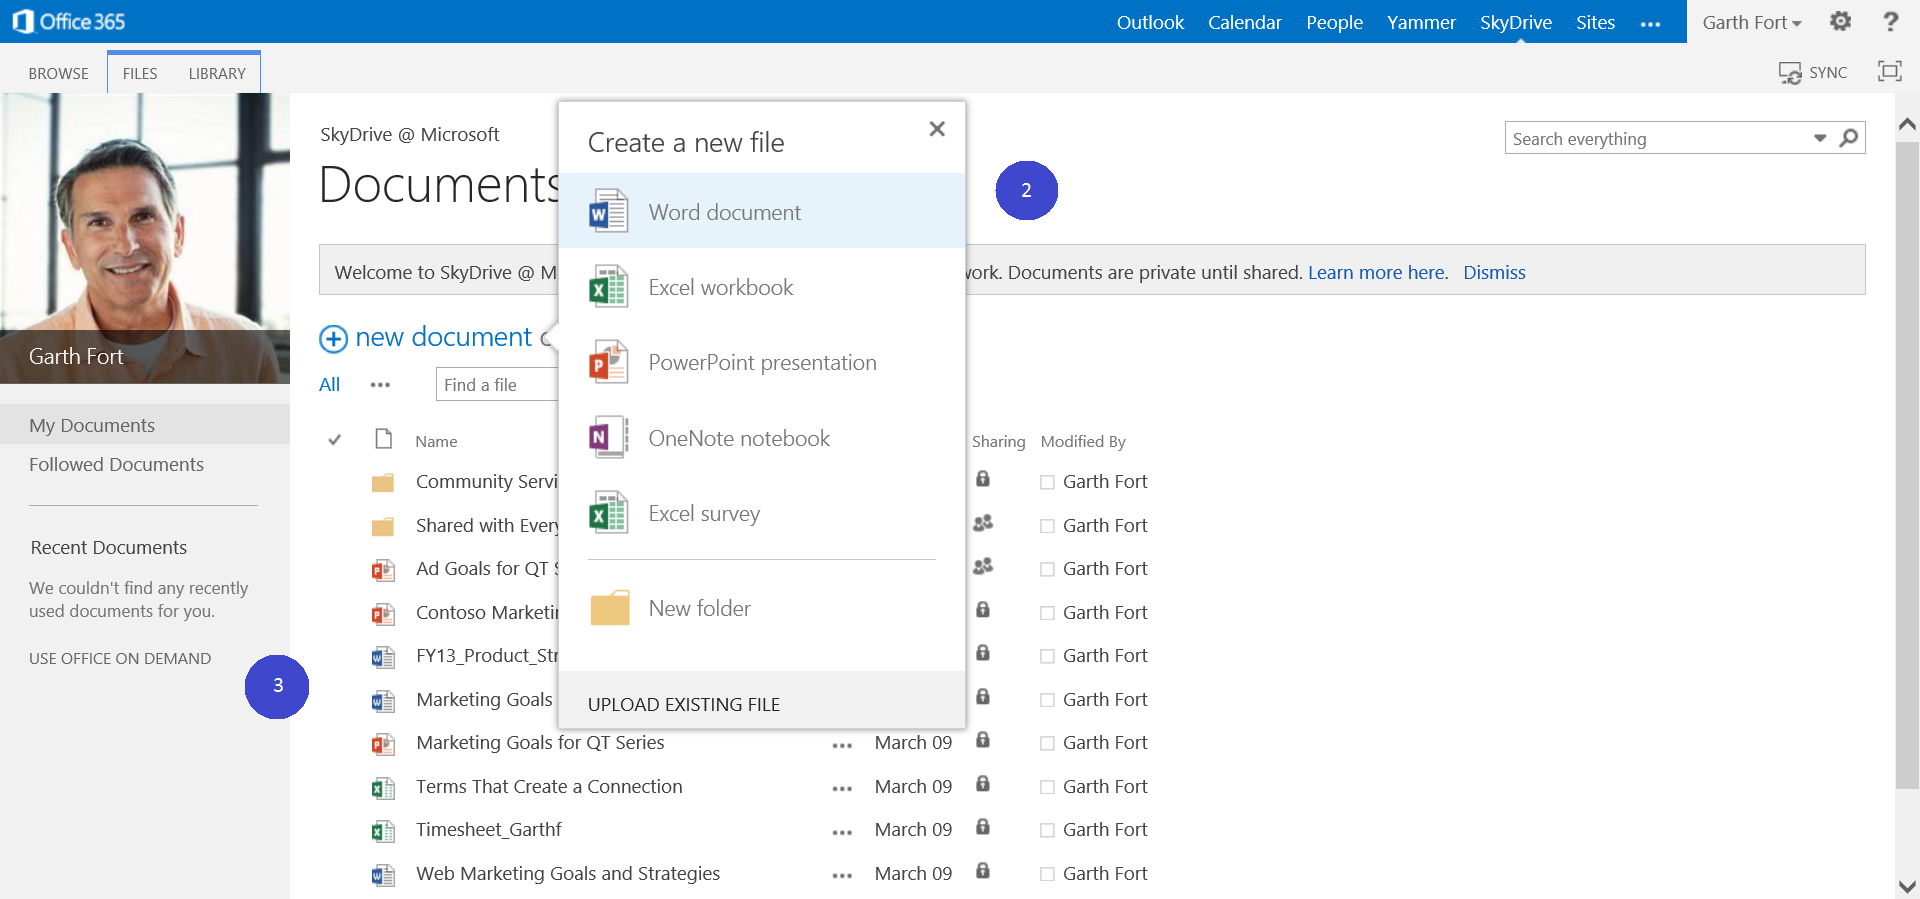
Task: Open the views ellipsis next to All
Action: click(380, 385)
